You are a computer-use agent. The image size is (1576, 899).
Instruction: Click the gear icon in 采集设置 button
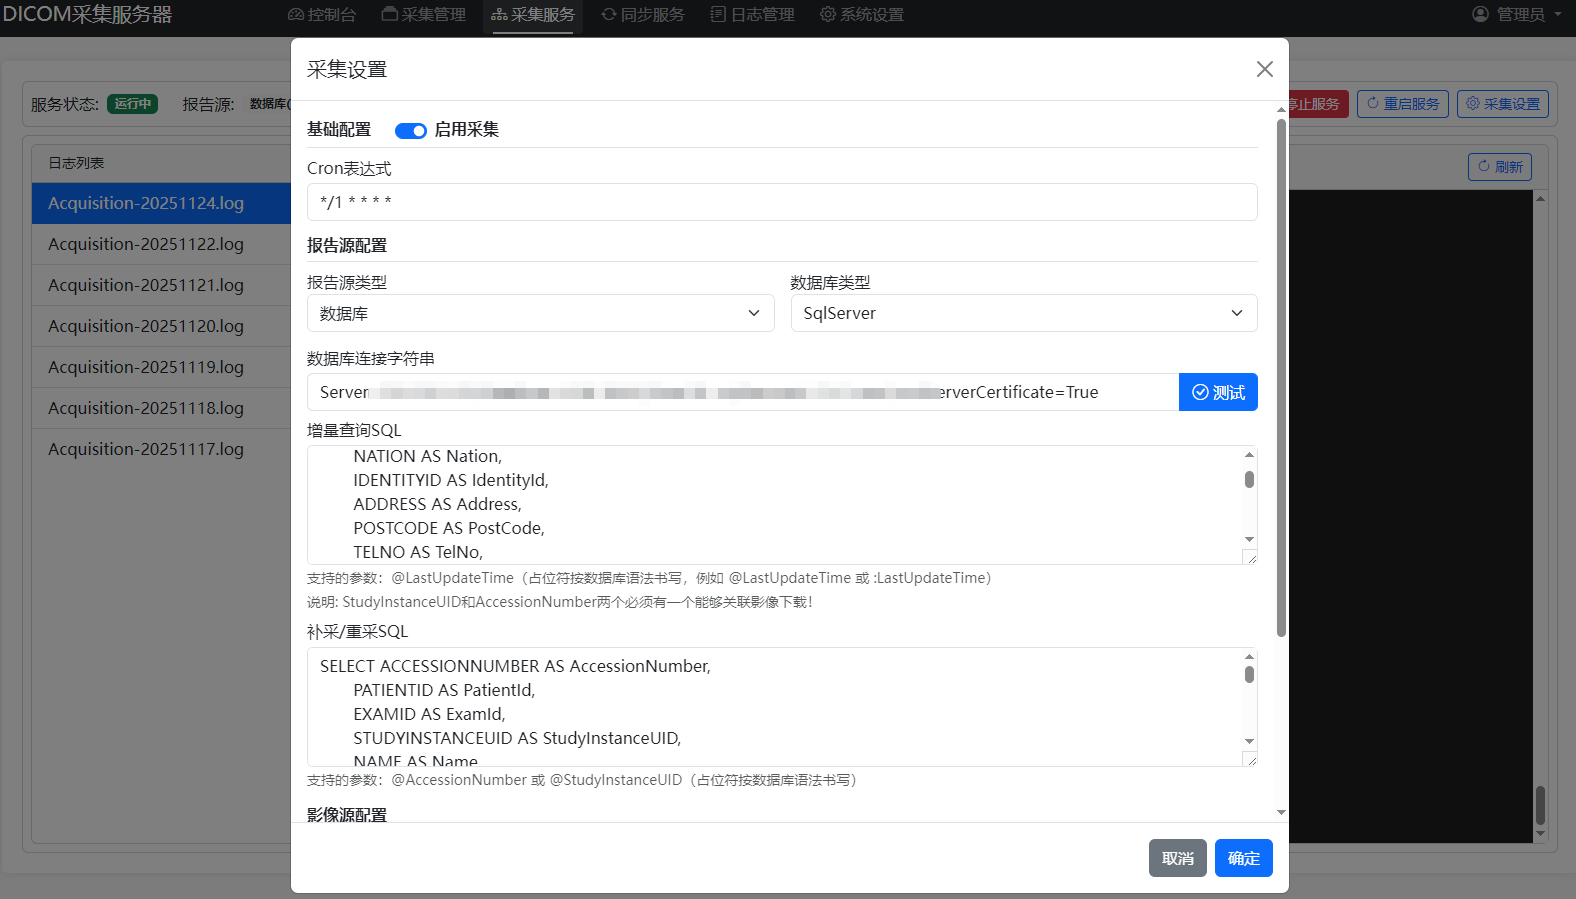pyautogui.click(x=1472, y=103)
